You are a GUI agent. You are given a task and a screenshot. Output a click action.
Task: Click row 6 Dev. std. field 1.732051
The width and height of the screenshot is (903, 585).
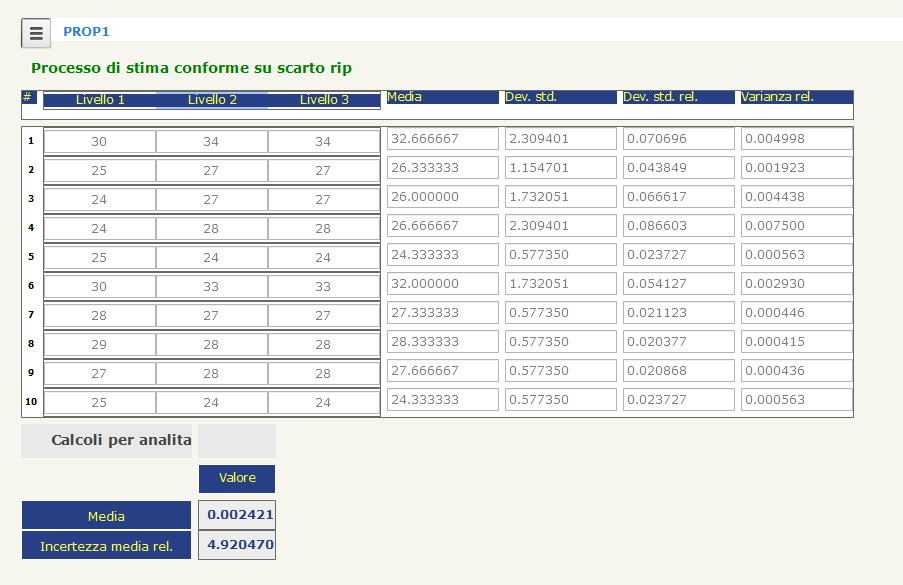click(x=560, y=284)
